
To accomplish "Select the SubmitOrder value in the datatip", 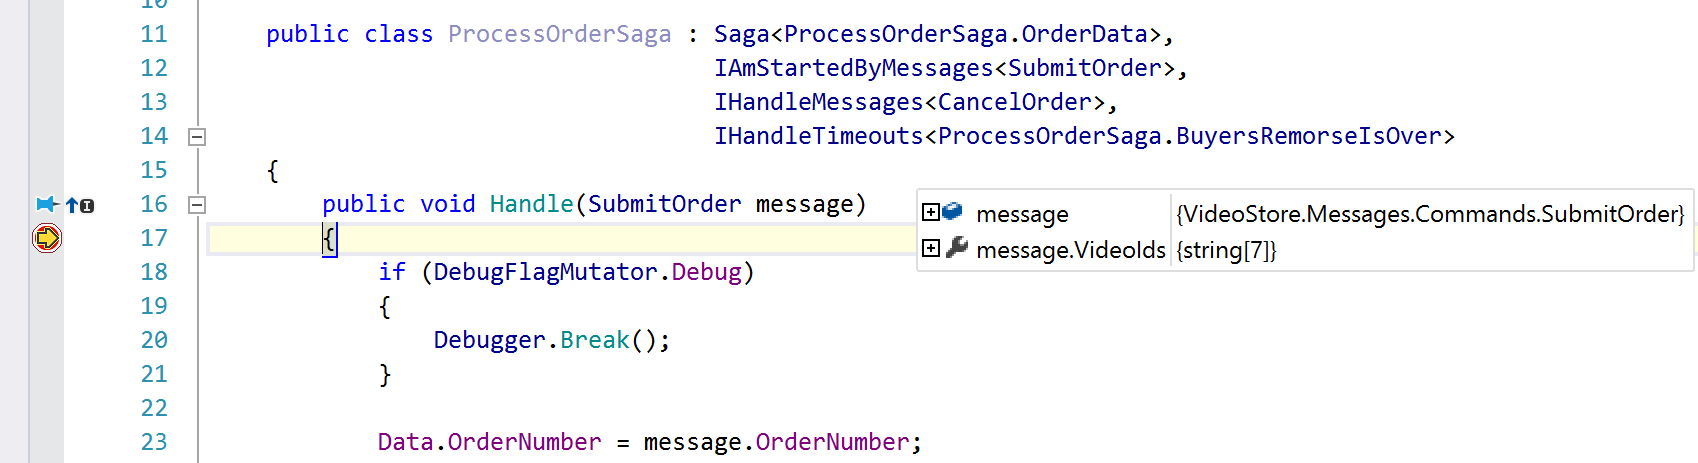I will 1430,214.
